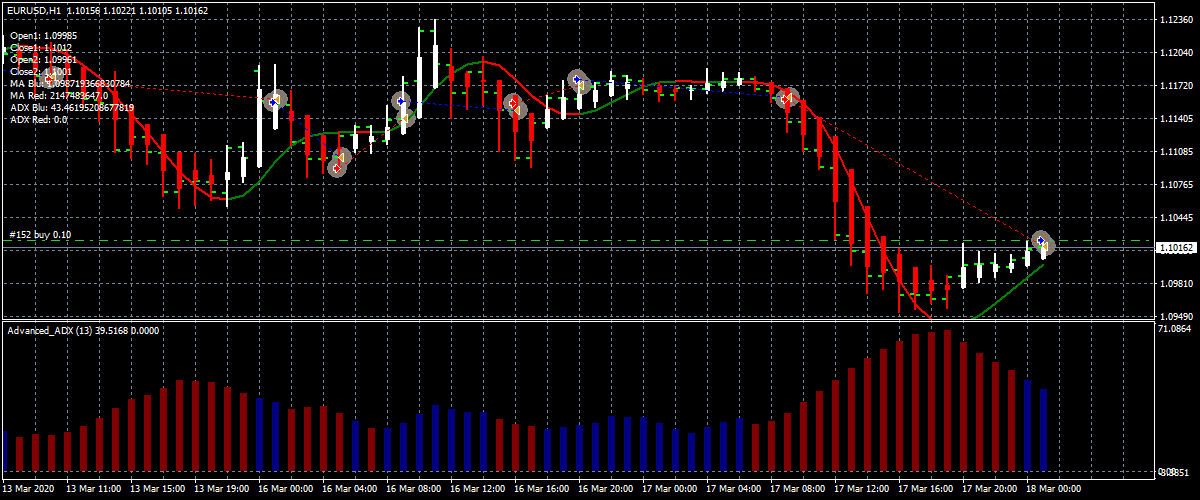Click the blue buy arrow near 16 Mar 08:00
Screen dimensions: 1200x500
click(x=401, y=101)
